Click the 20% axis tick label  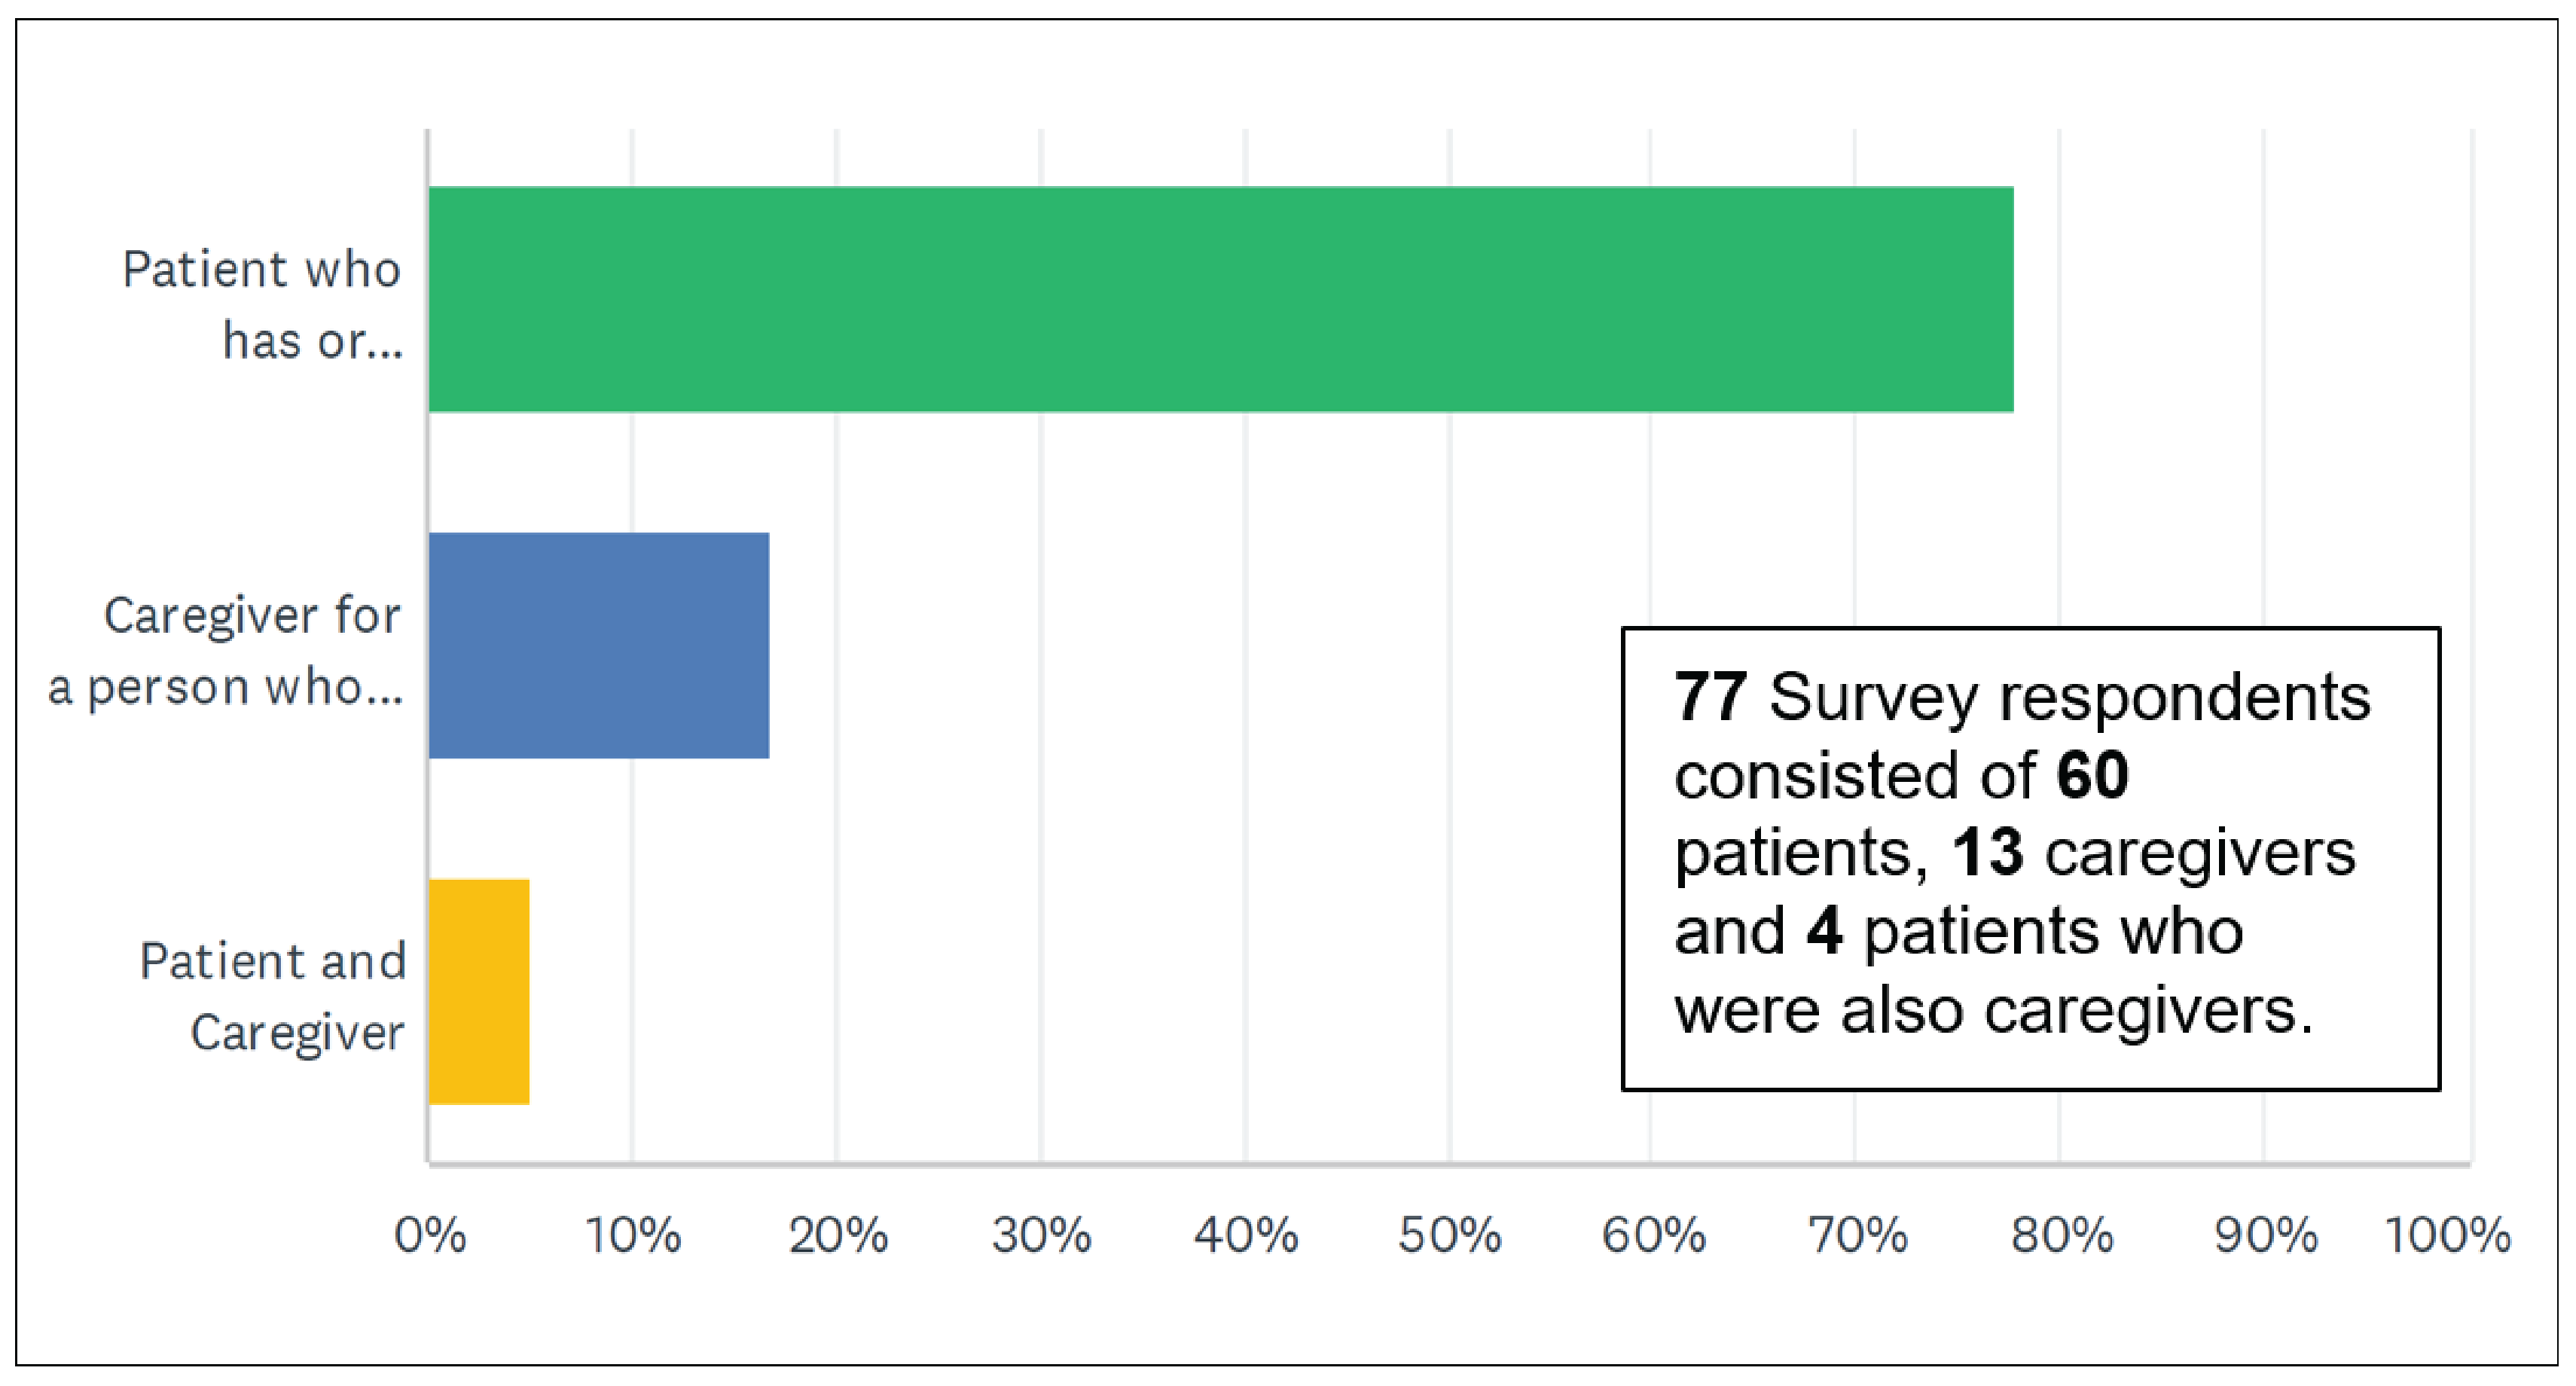pos(838,1236)
